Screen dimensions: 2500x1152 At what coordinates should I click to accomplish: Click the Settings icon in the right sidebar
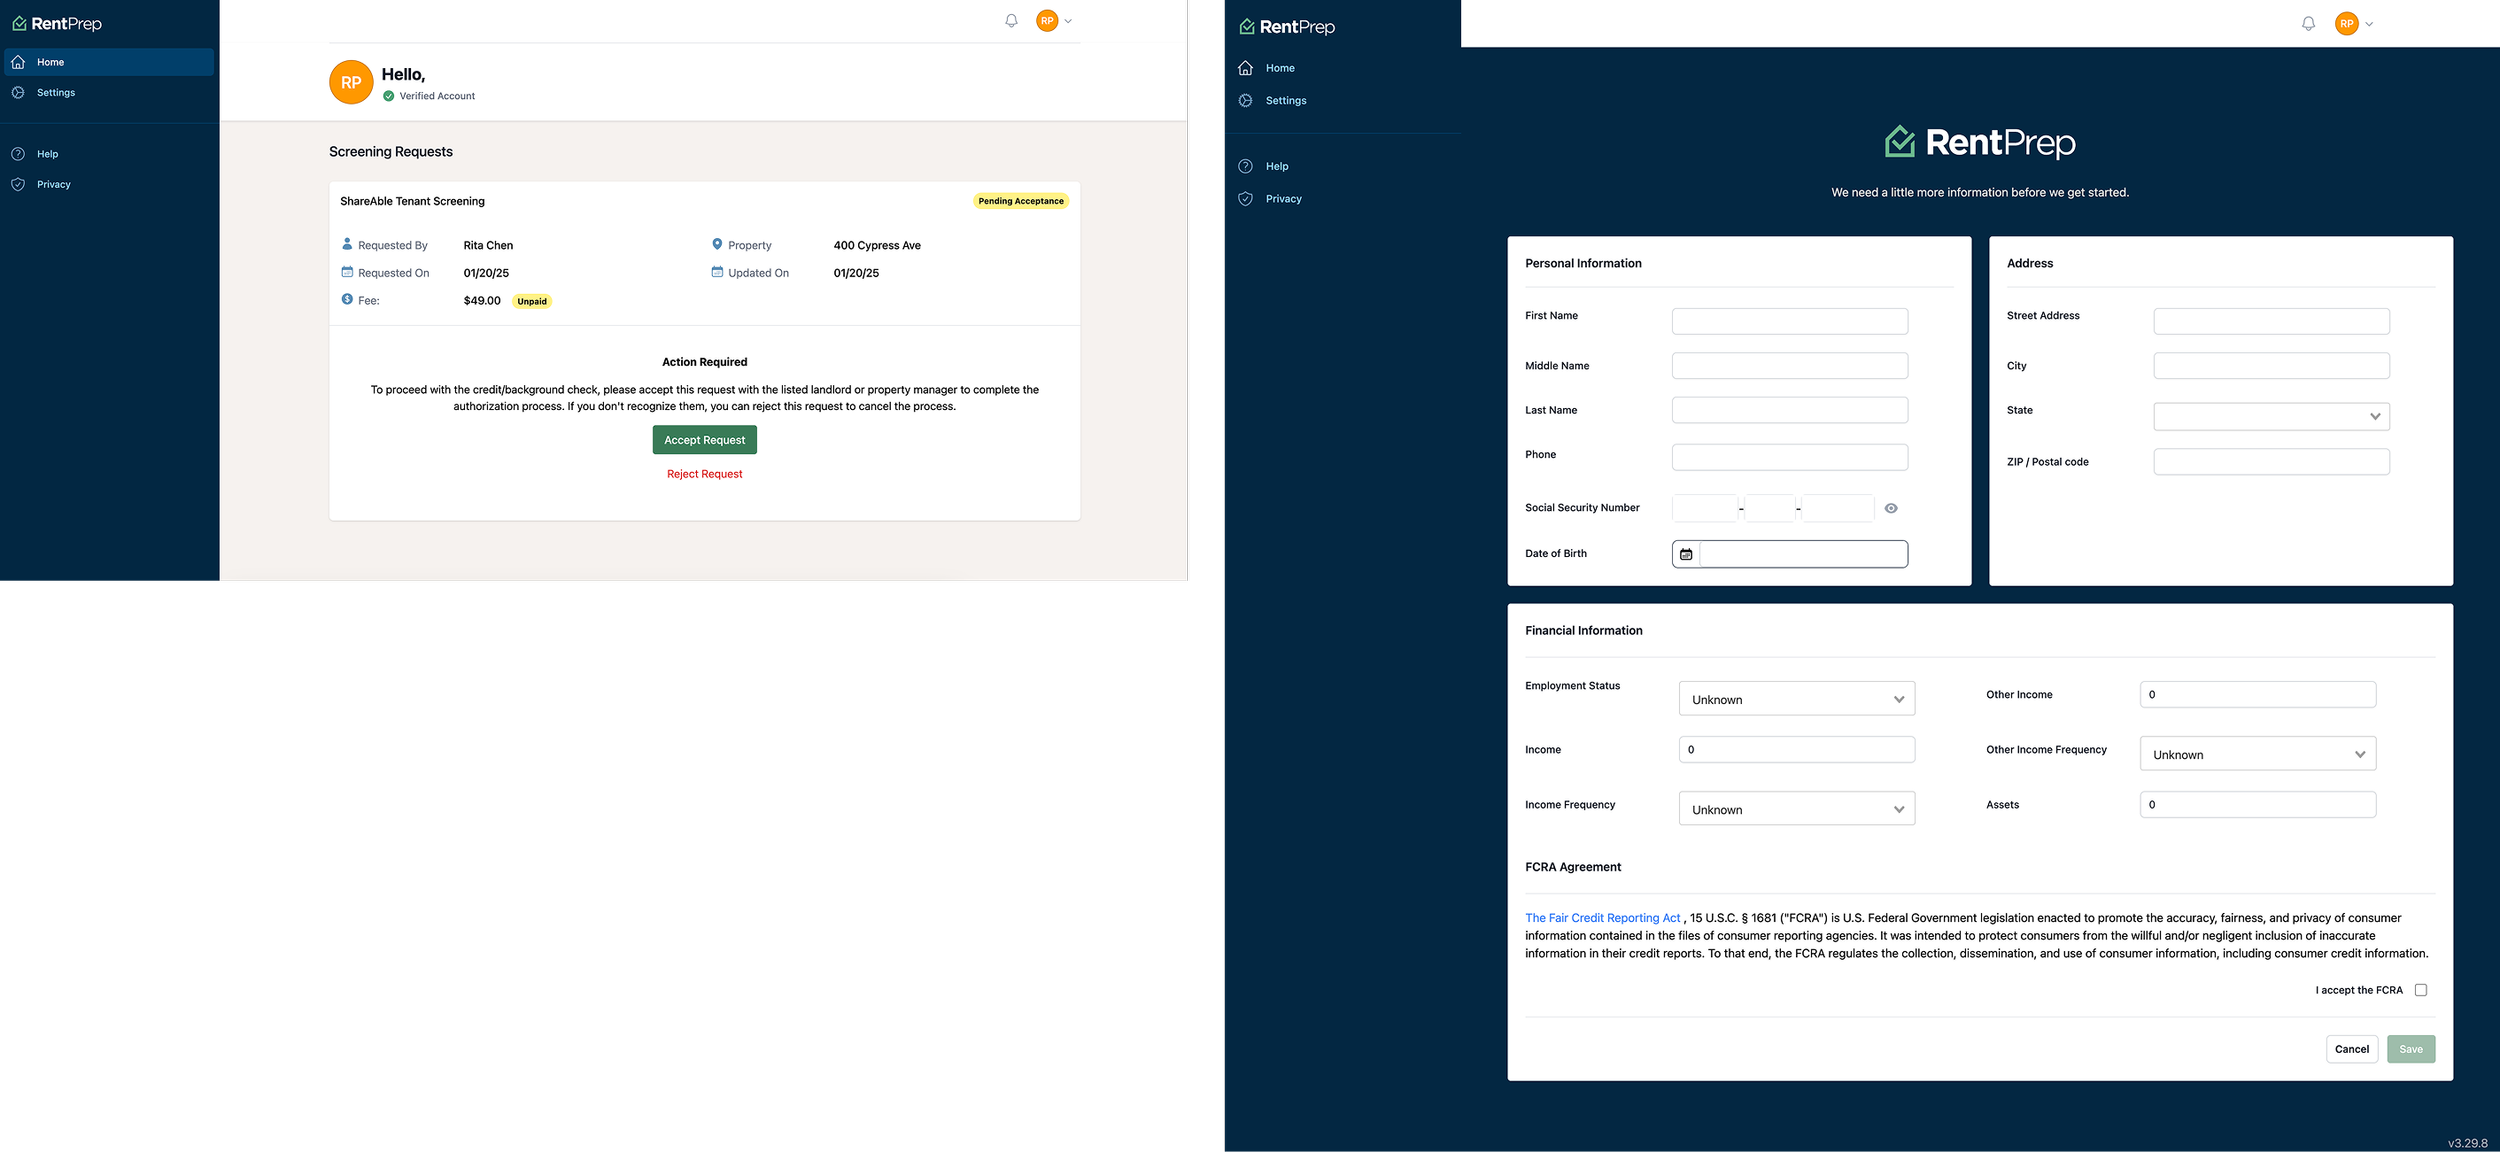click(1245, 100)
